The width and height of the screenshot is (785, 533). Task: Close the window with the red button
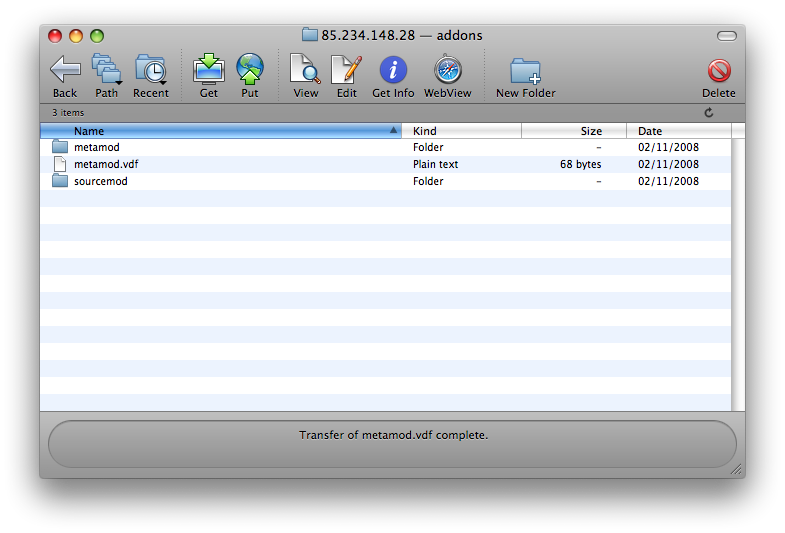click(55, 36)
